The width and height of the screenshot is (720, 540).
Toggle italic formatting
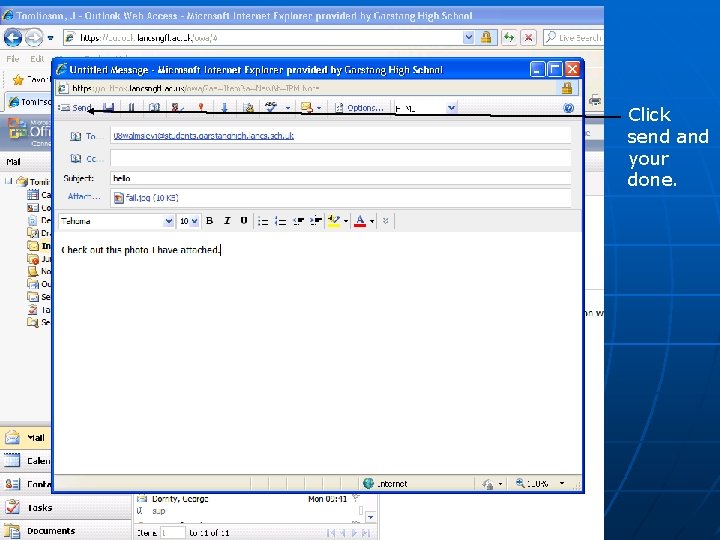[227, 221]
